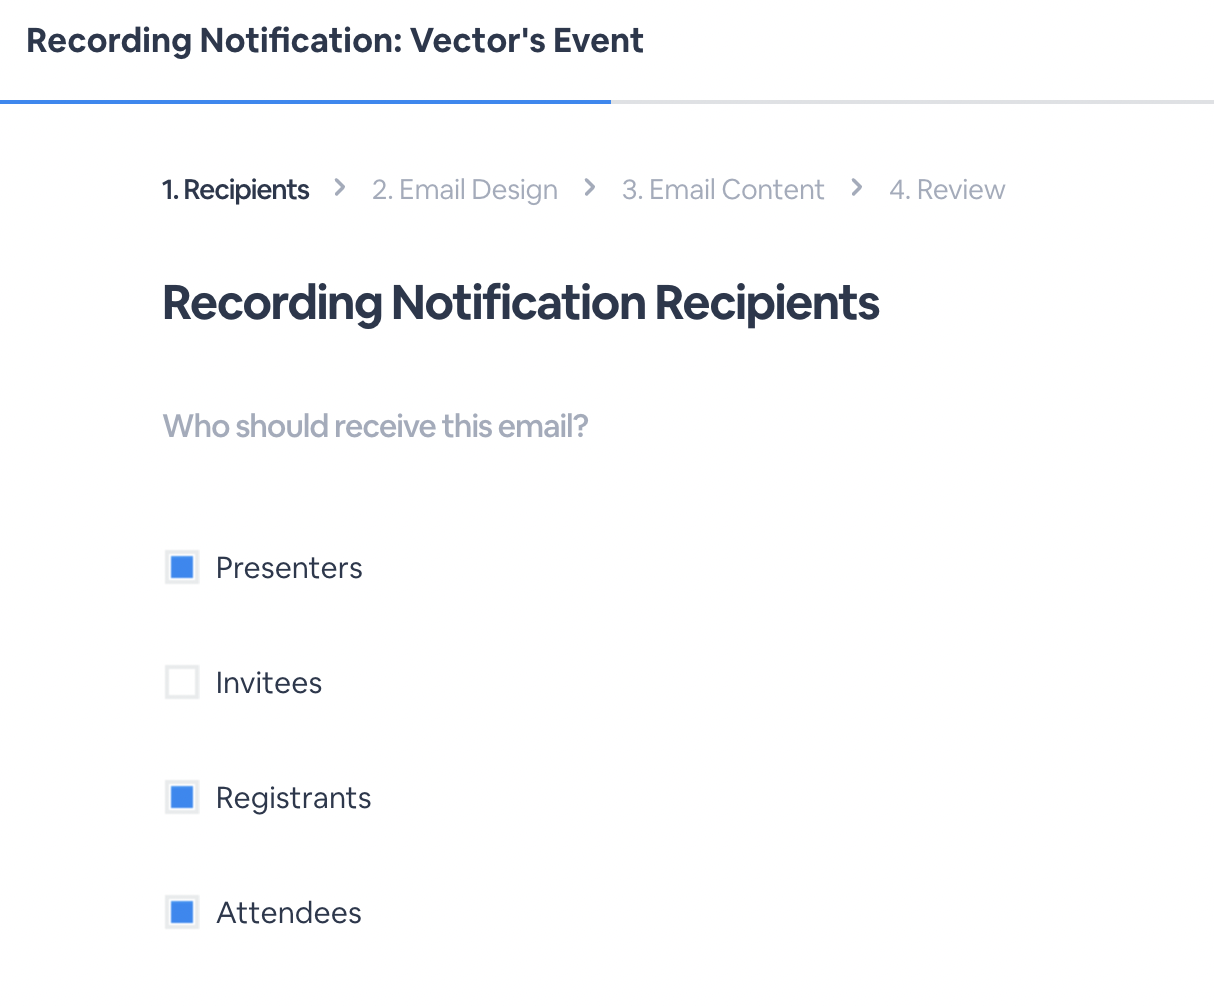Screen dimensions: 1214x1006
Task: Click the chevron before "4. Review"
Action: (856, 187)
